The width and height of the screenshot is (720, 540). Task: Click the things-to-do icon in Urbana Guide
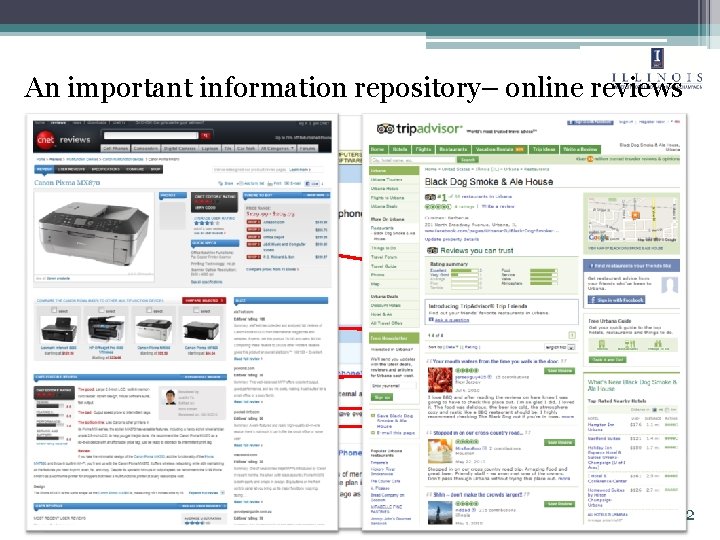[x=658, y=344]
